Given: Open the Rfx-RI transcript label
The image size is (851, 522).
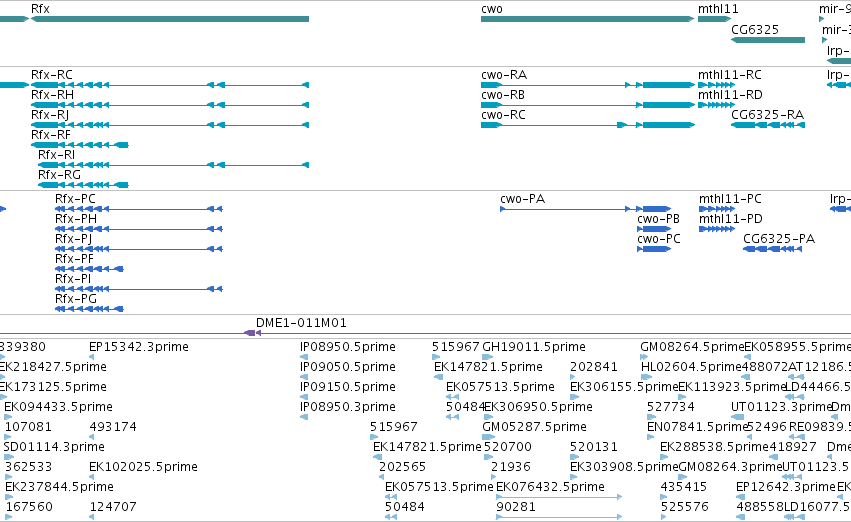Looking at the screenshot, I should pos(56,155).
